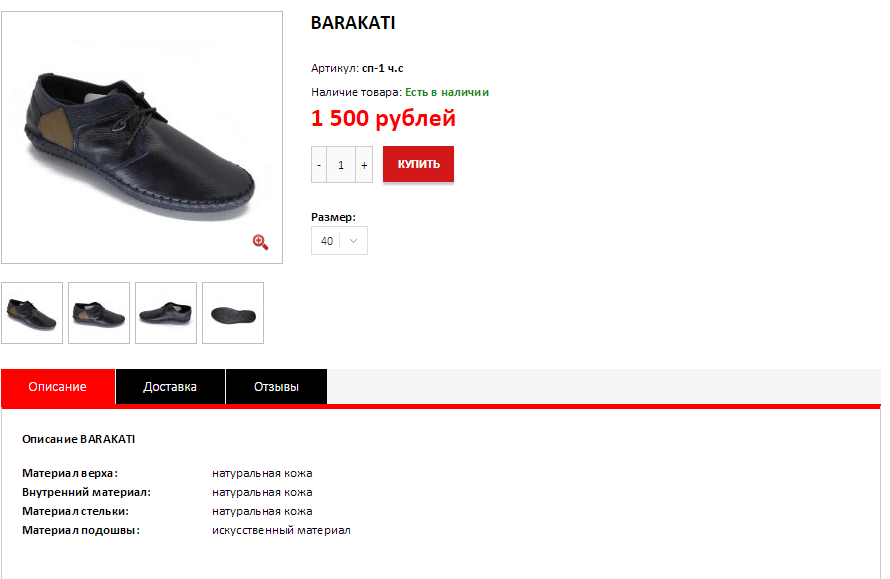Click the Описание BARAKATI heading

tap(78, 439)
